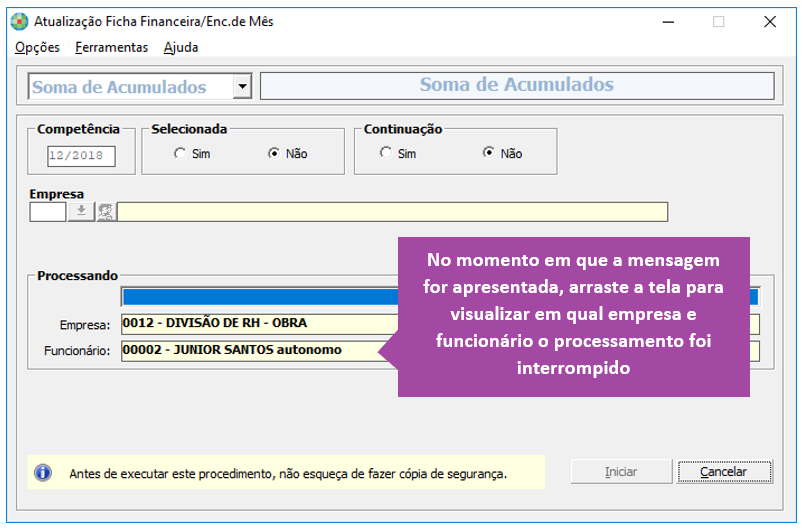
Task: Close the Atualização Ficha Financeira window
Action: (x=770, y=22)
